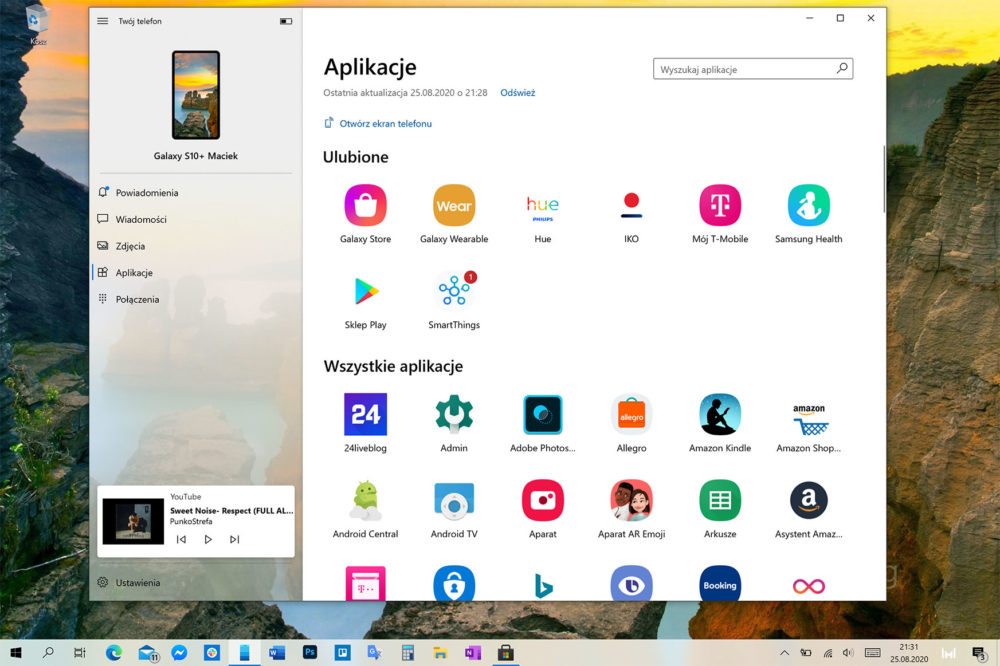1000x666 pixels.
Task: Open the Admin app
Action: point(454,415)
